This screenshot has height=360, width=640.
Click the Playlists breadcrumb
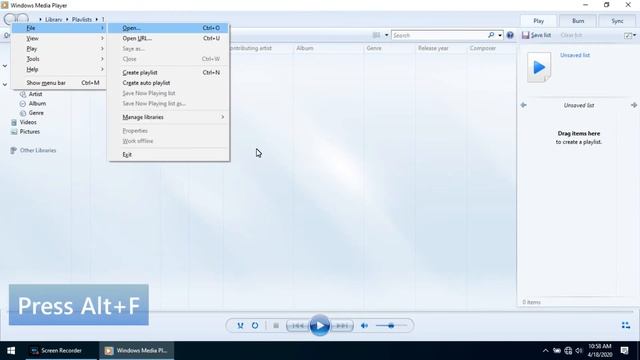(82, 20)
